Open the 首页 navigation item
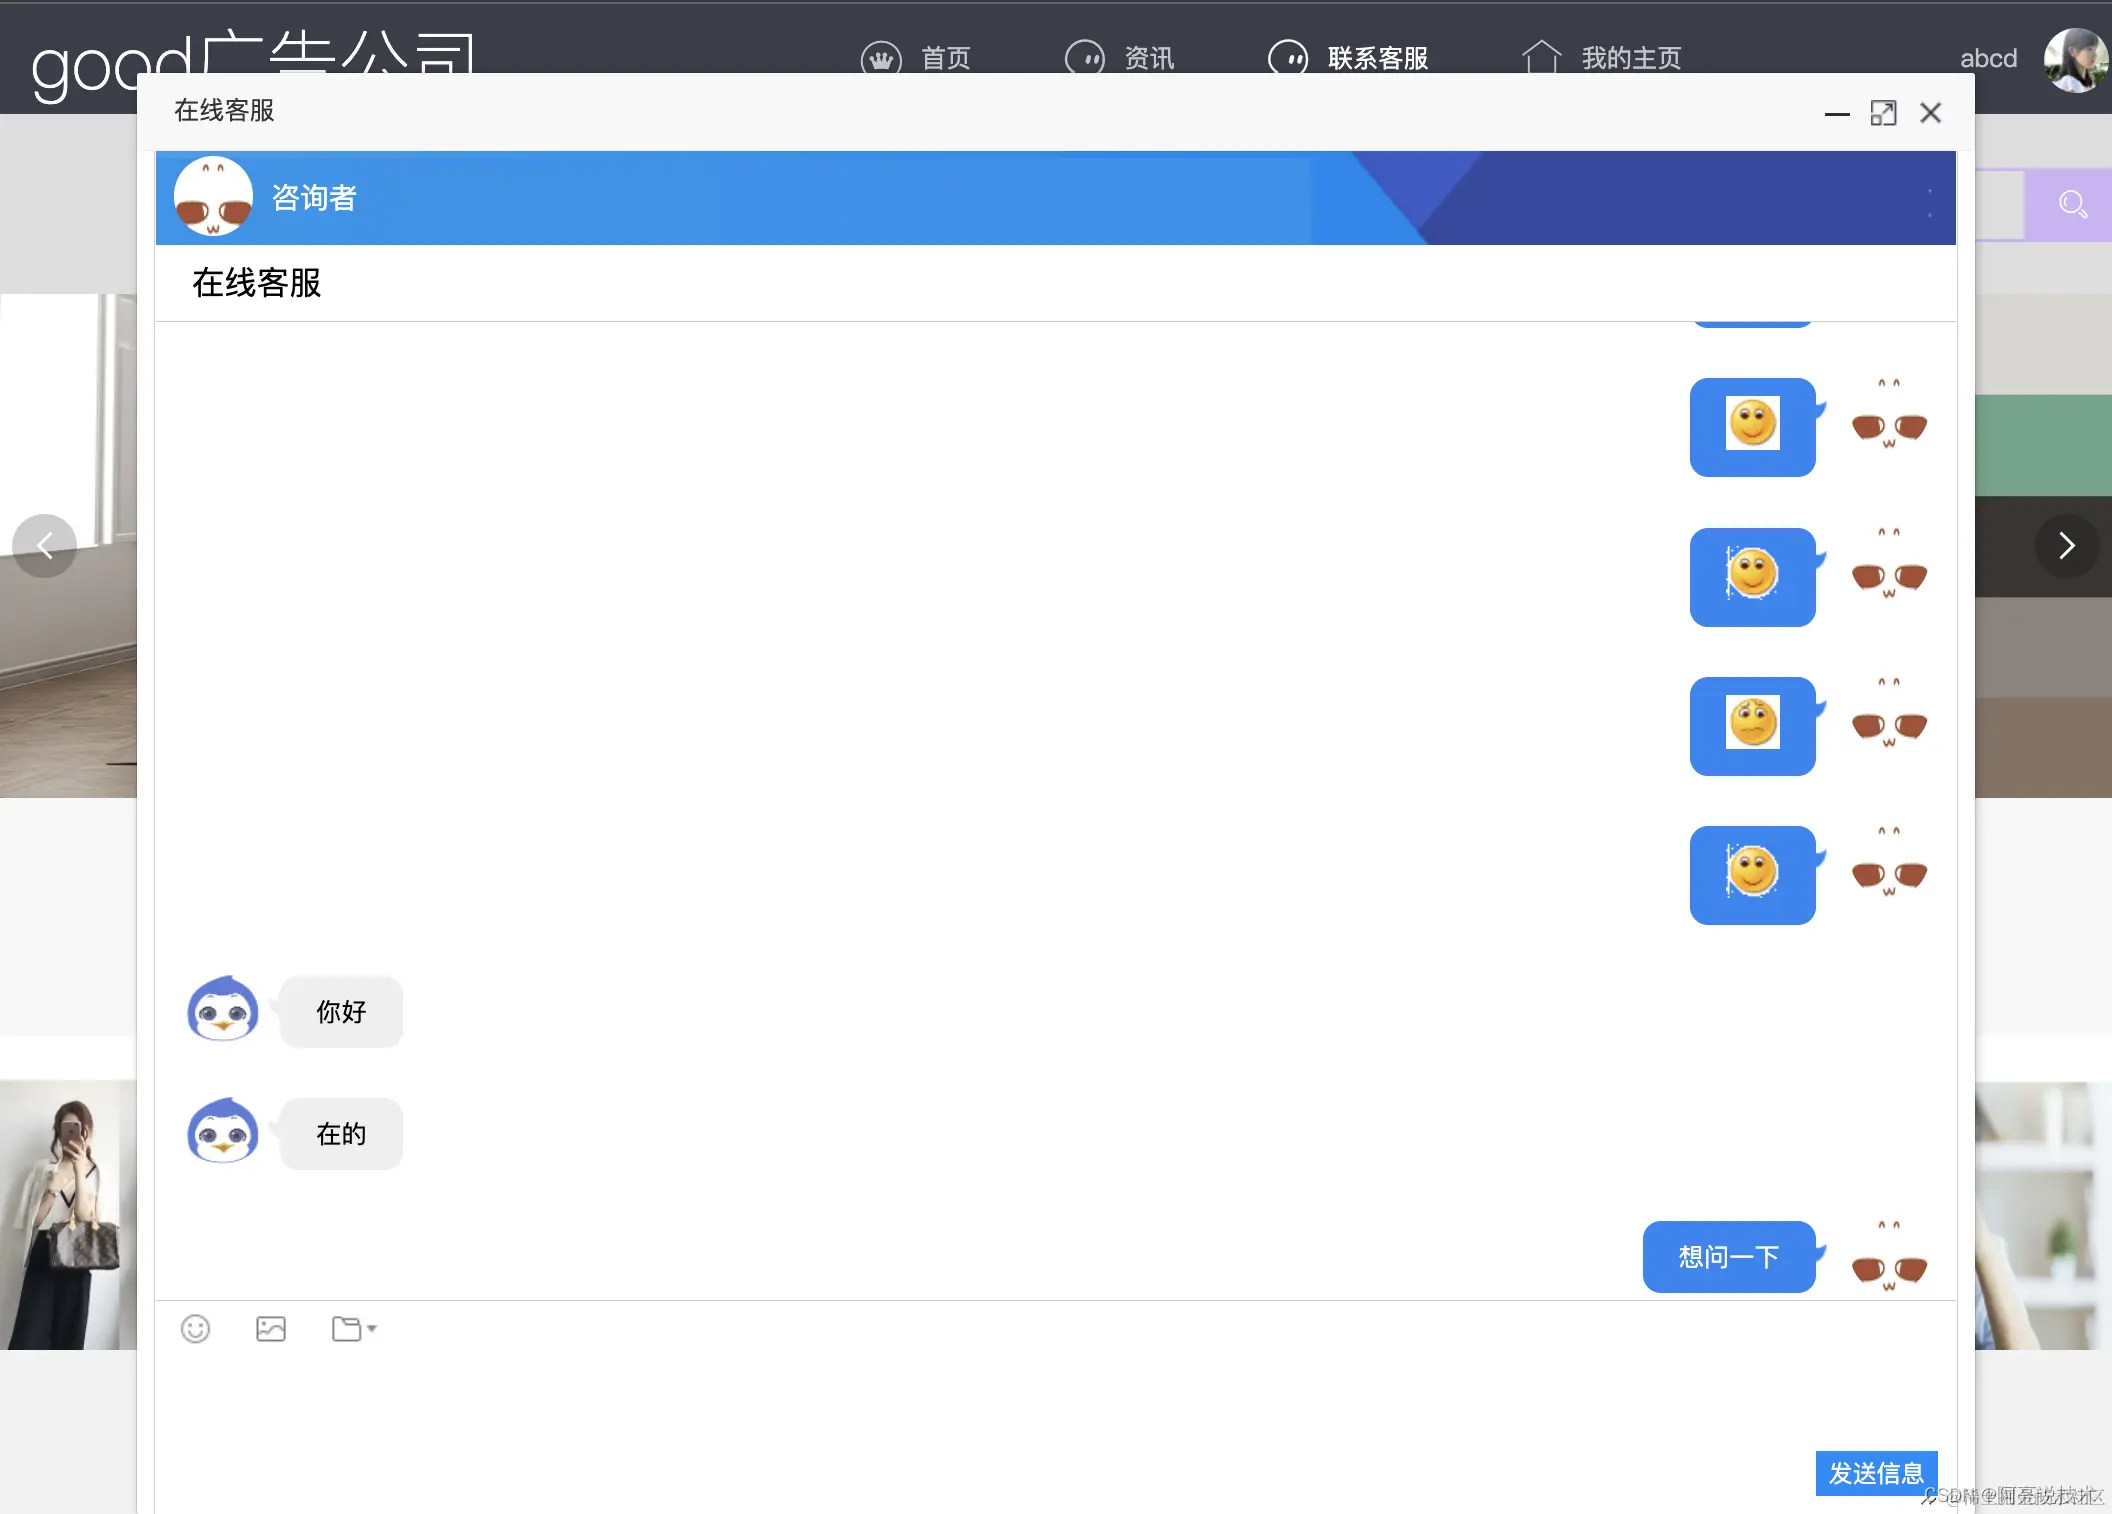 click(945, 58)
